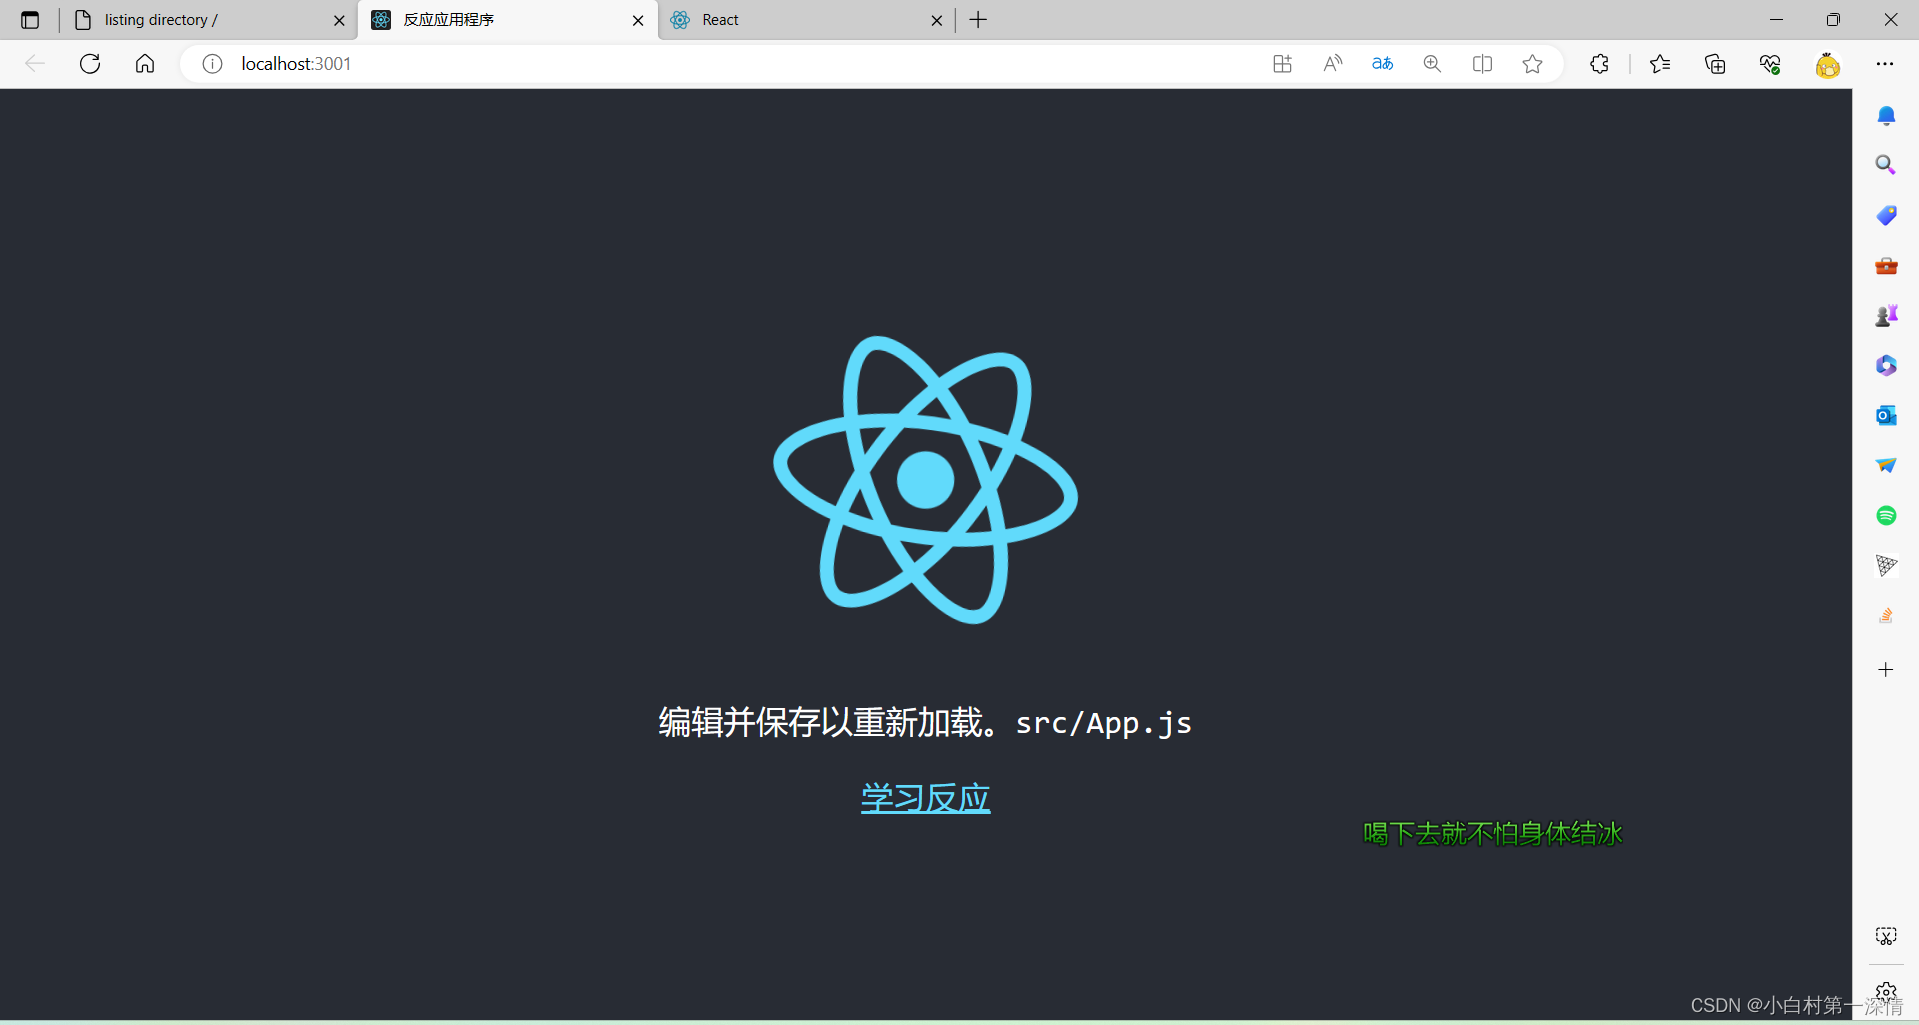Open the zoom magnifier control
This screenshot has height=1025, width=1919.
point(1432,64)
